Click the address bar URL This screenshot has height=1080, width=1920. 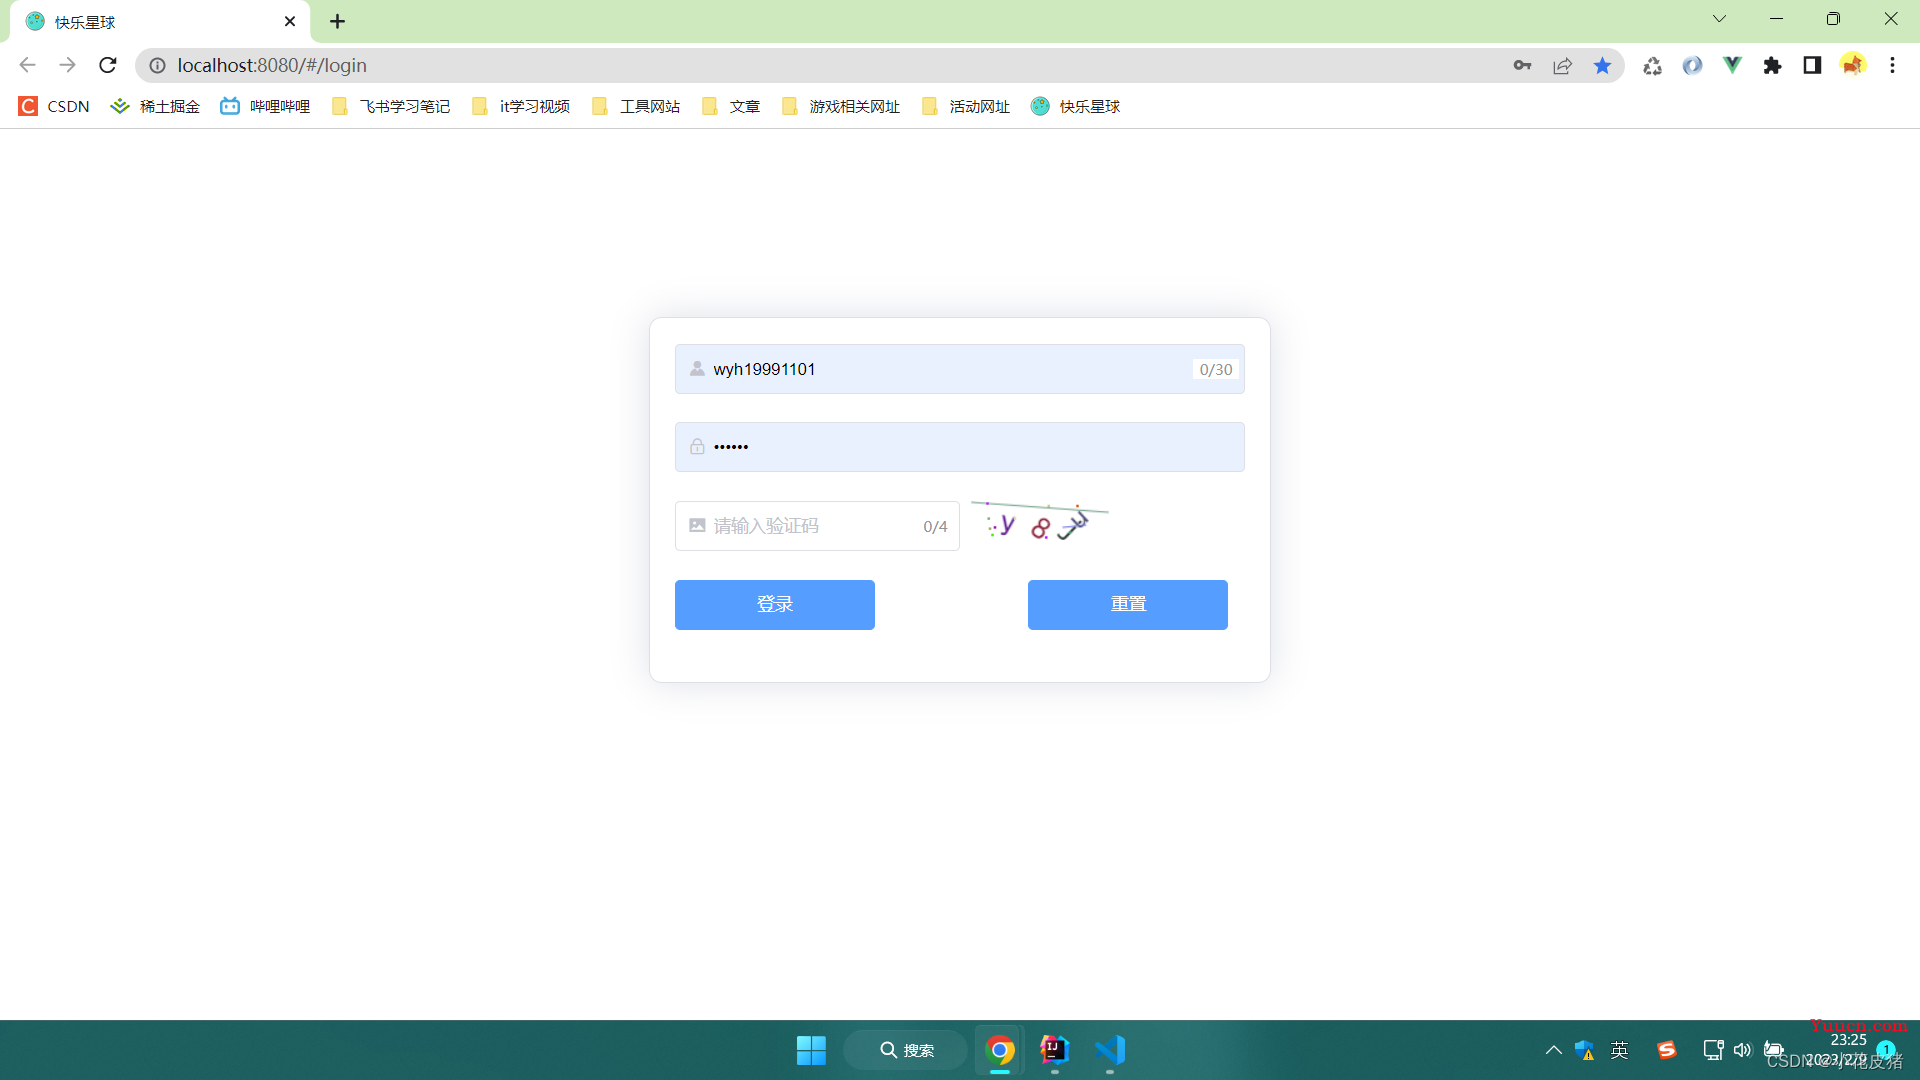point(272,65)
